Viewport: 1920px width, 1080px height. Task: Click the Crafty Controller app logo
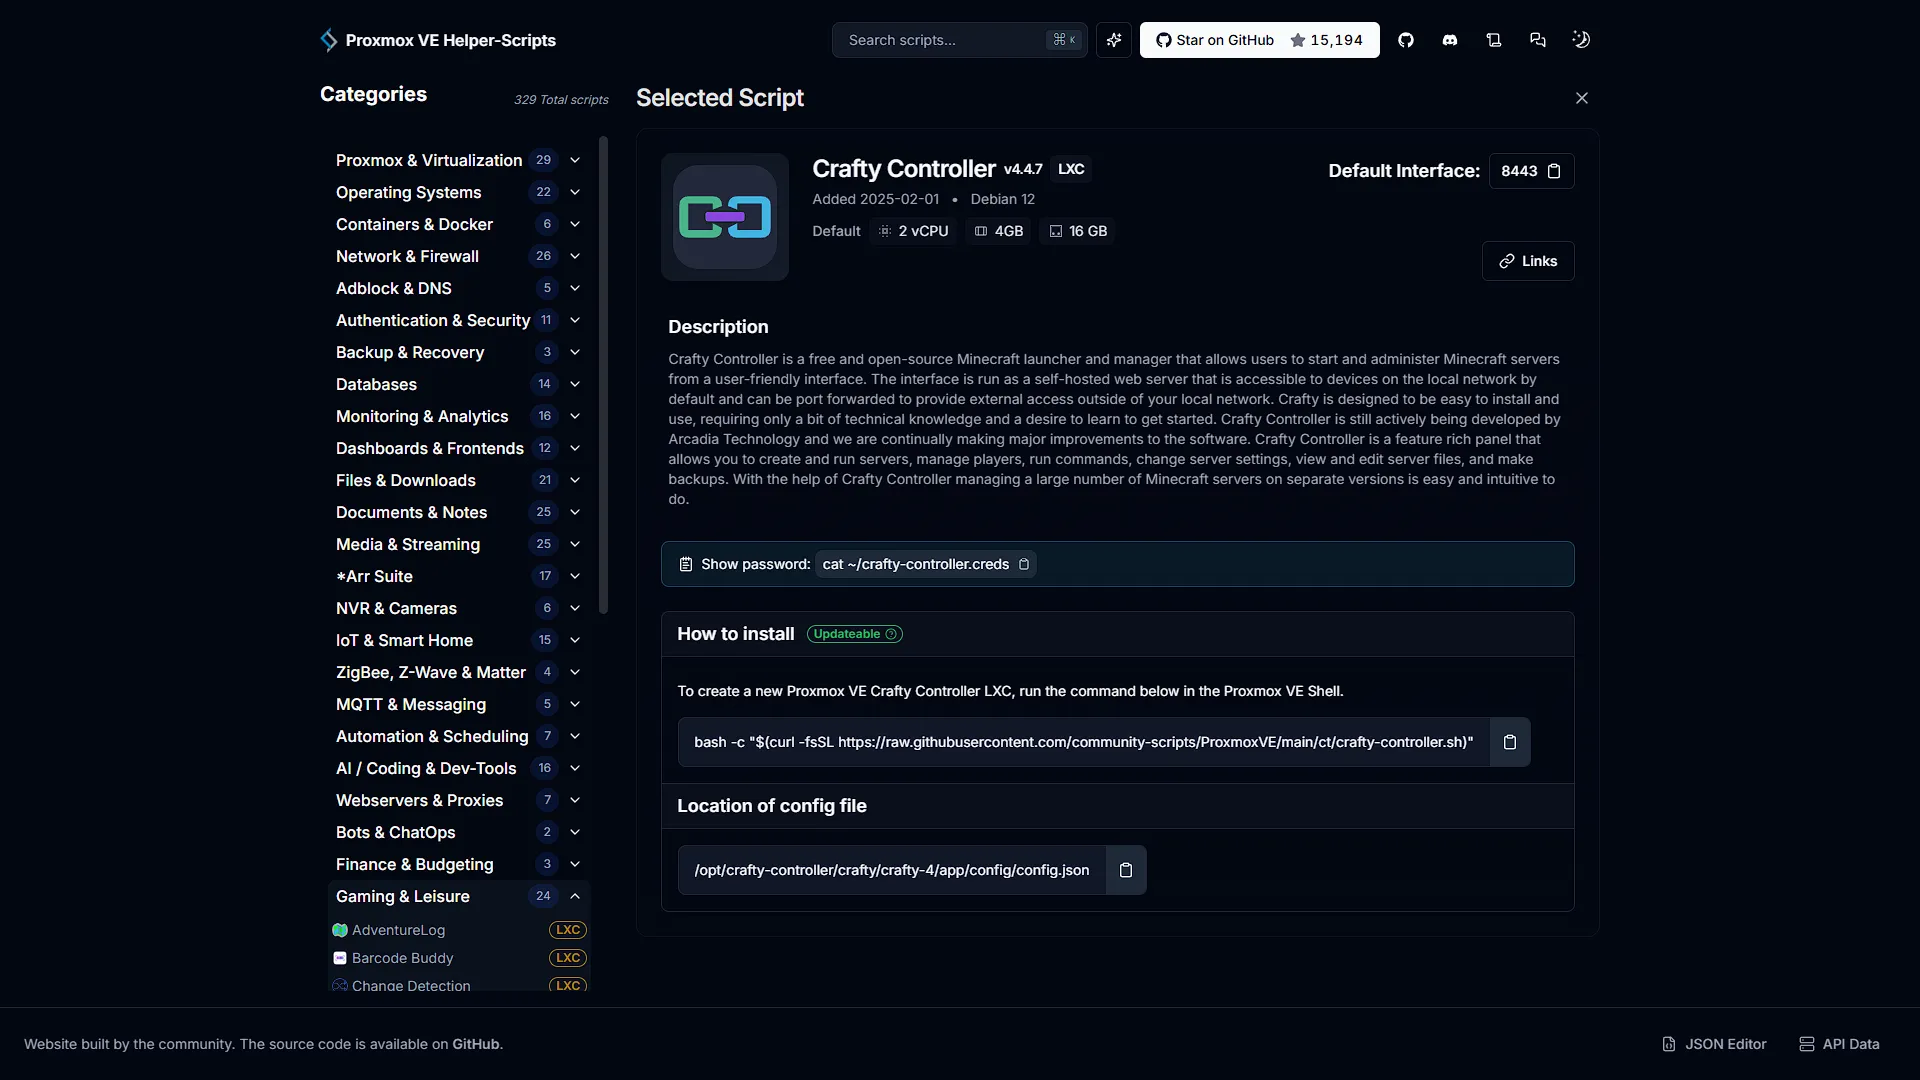725,217
